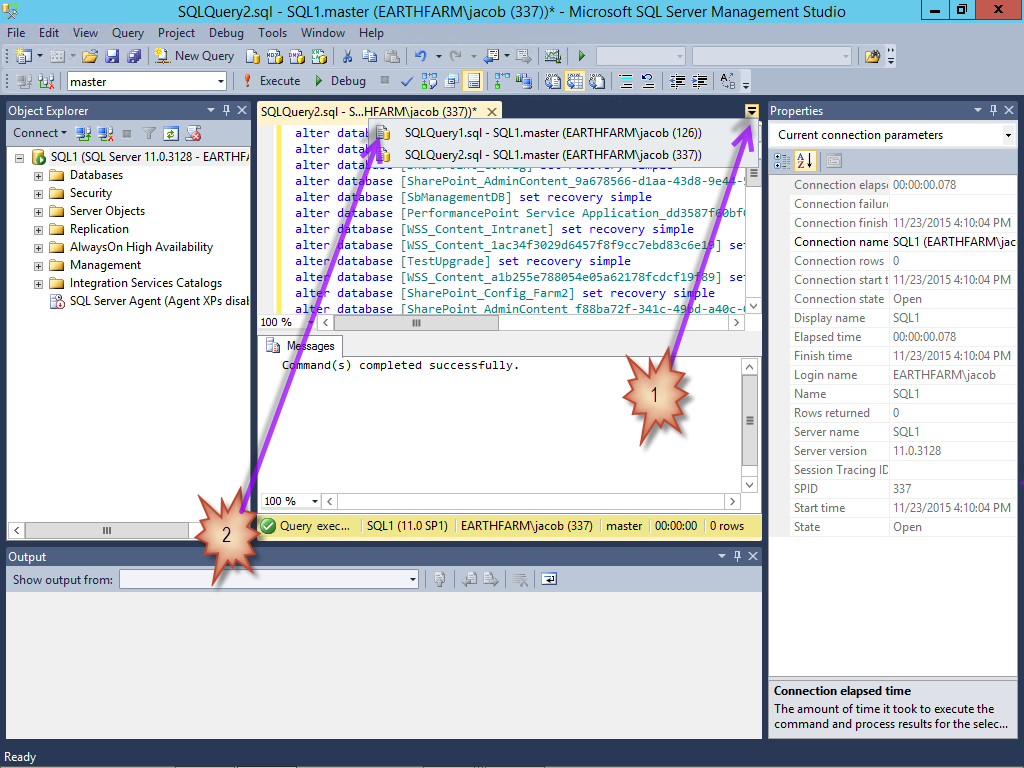Screen dimensions: 1024x768
Task: Open Activity Monitor icon in toolbar
Action: pyautogui.click(x=552, y=56)
